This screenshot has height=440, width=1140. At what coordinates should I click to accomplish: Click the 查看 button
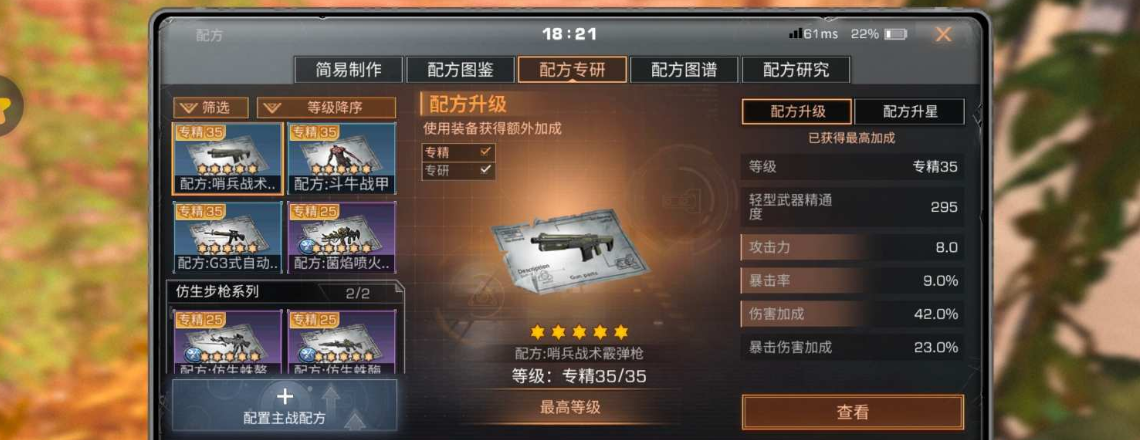853,412
